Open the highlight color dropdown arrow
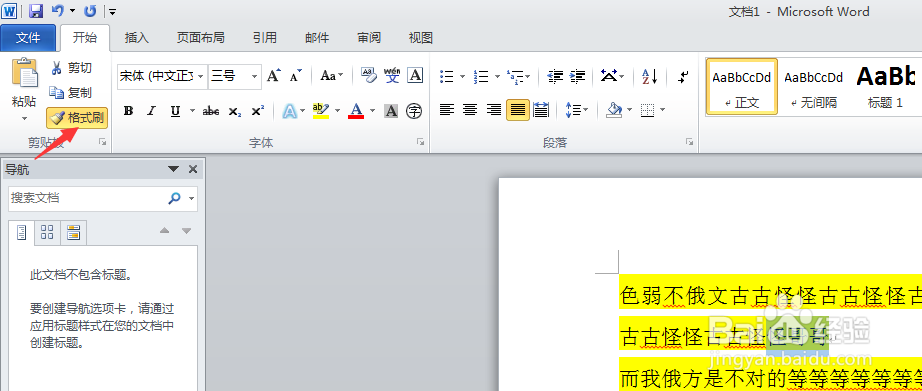Image resolution: width=922 pixels, height=391 pixels. coord(338,111)
